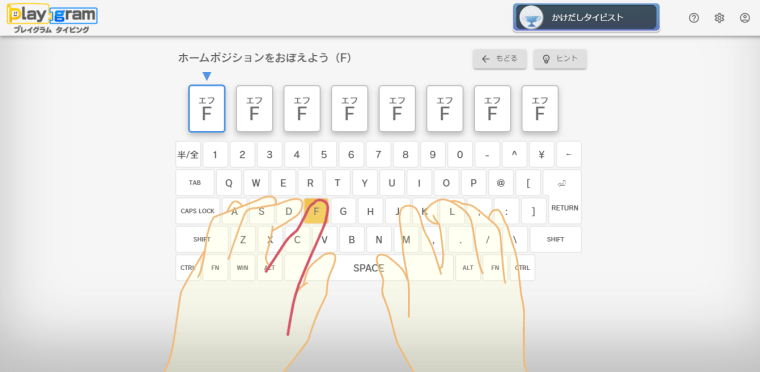The width and height of the screenshot is (760, 372).
Task: Click the U key
Action: tap(392, 183)
